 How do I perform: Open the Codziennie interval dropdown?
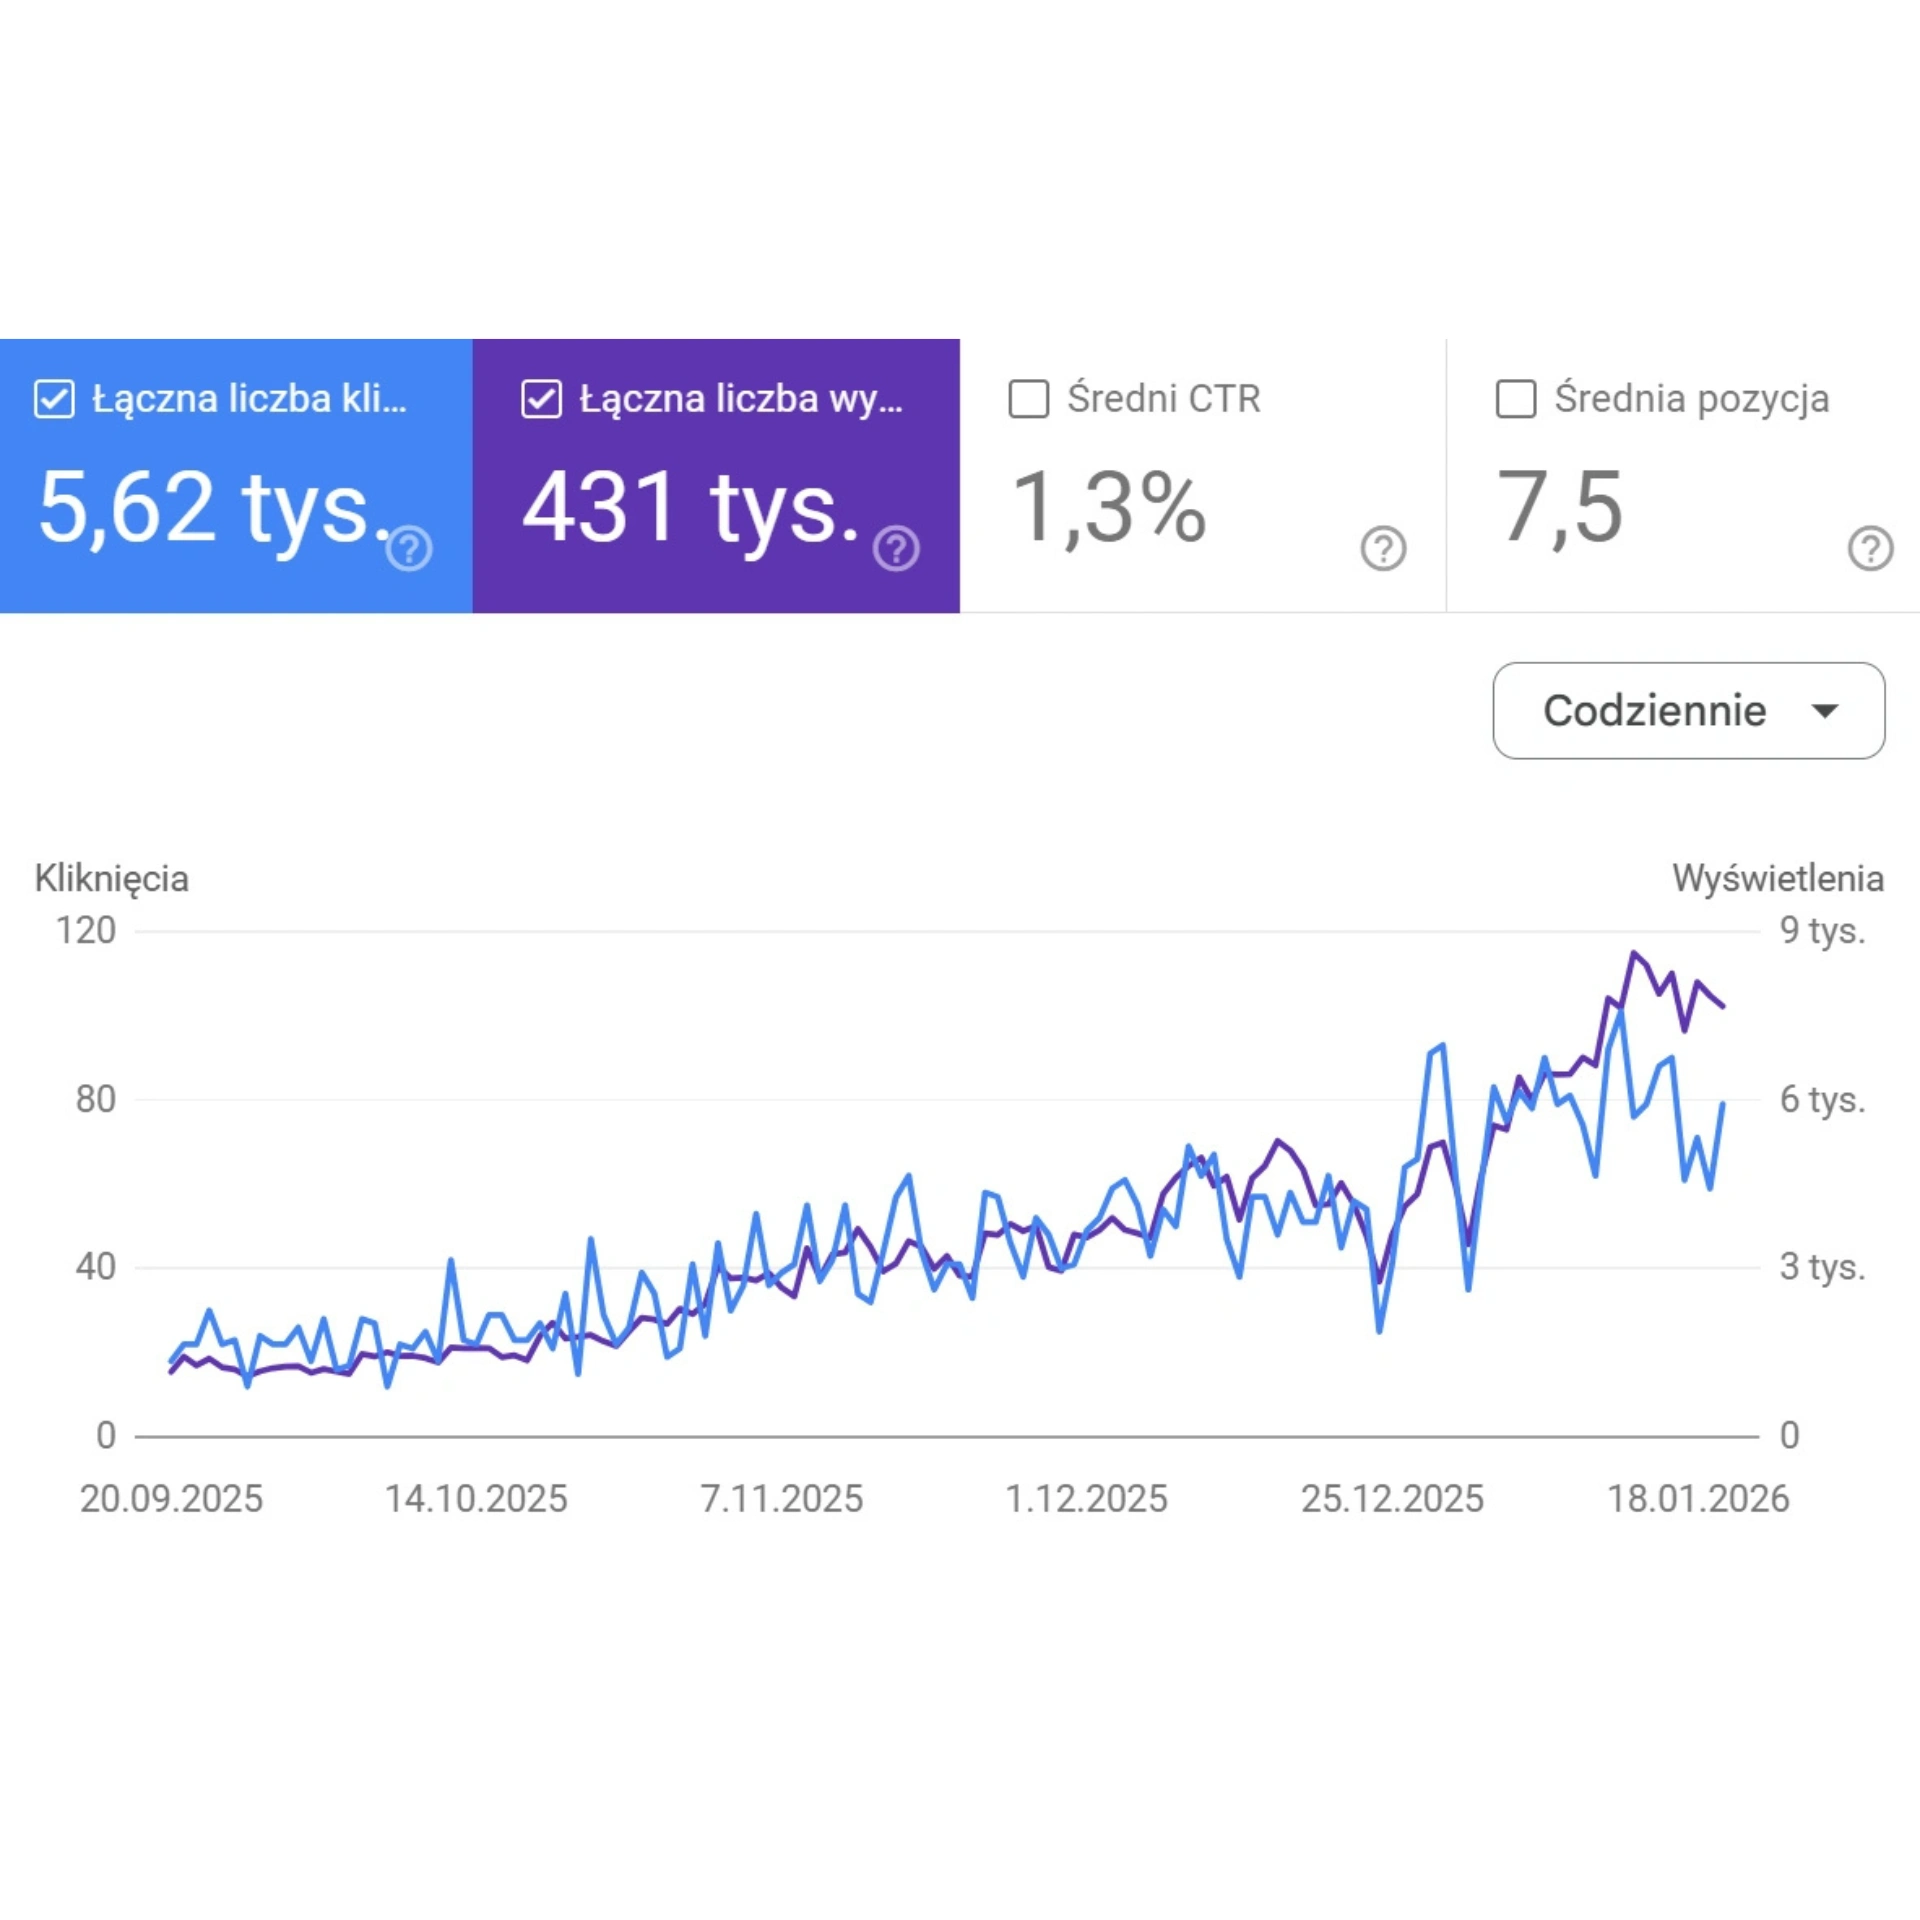coord(1655,710)
